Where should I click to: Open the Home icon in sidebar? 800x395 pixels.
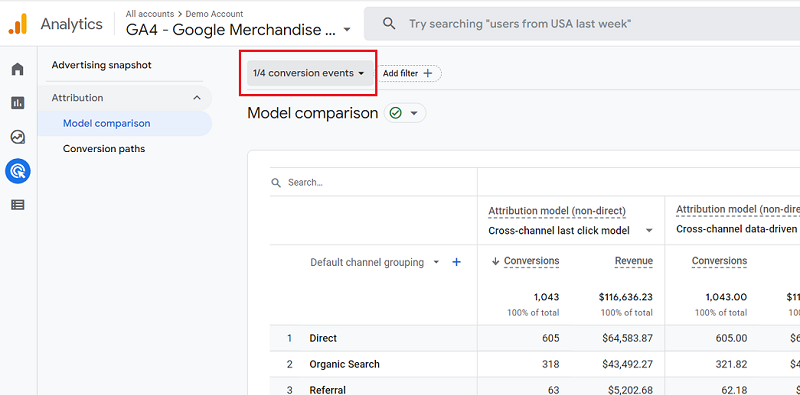pyautogui.click(x=18, y=69)
